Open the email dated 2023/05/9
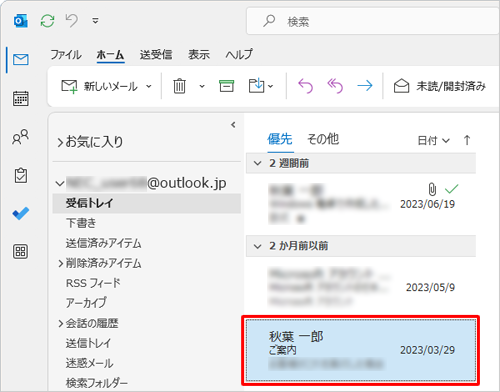This screenshot has width=500, height=392. click(361, 287)
